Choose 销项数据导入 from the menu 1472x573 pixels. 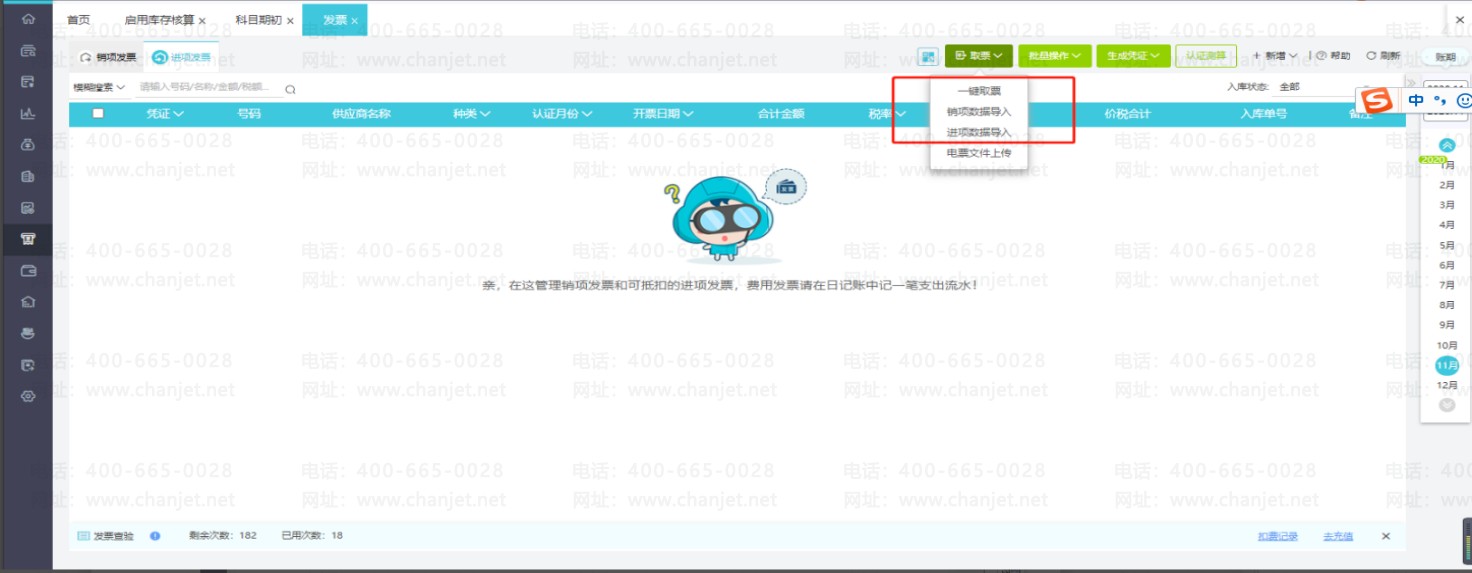[x=979, y=112]
